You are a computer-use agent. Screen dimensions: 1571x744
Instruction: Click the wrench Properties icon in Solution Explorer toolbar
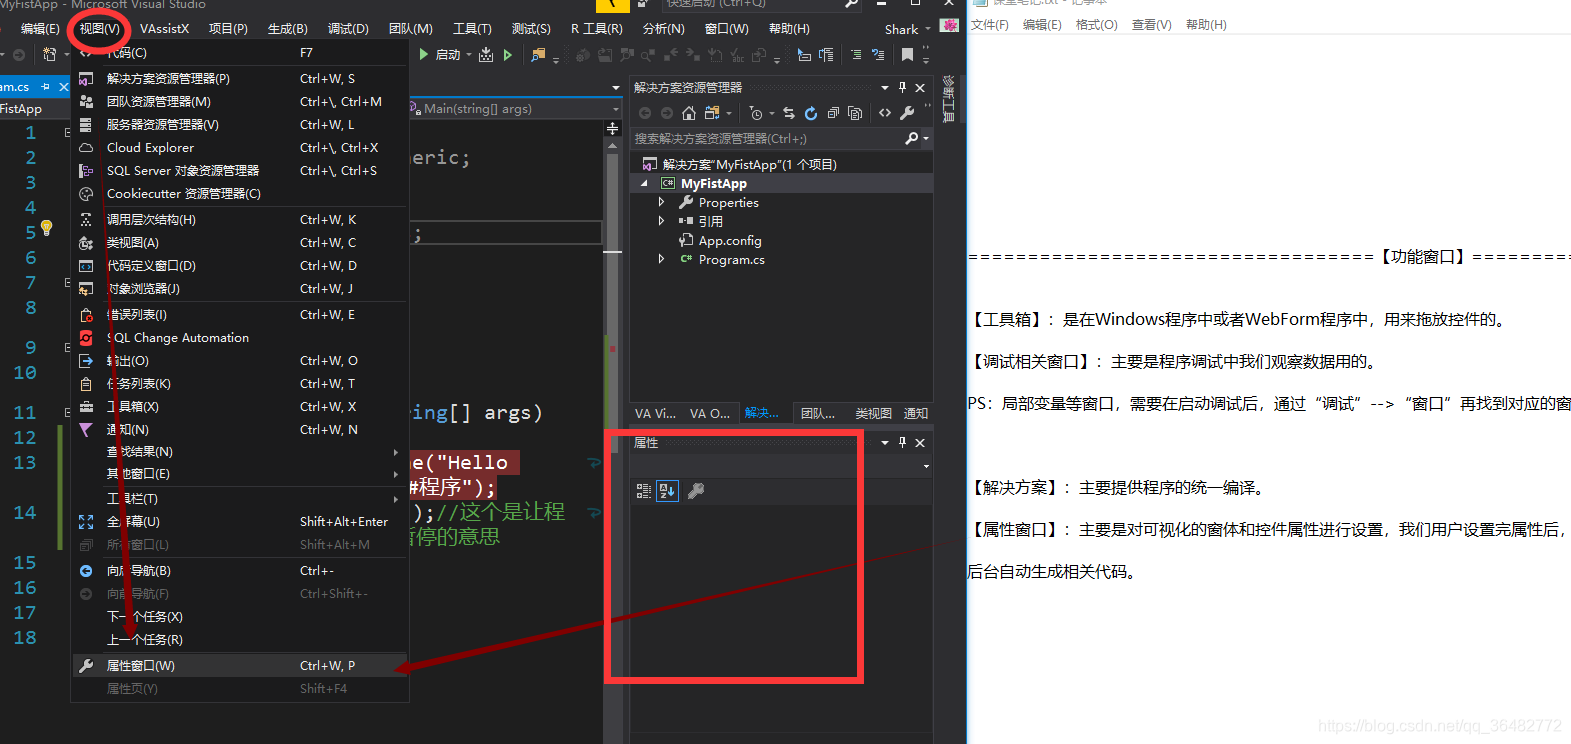[x=908, y=113]
